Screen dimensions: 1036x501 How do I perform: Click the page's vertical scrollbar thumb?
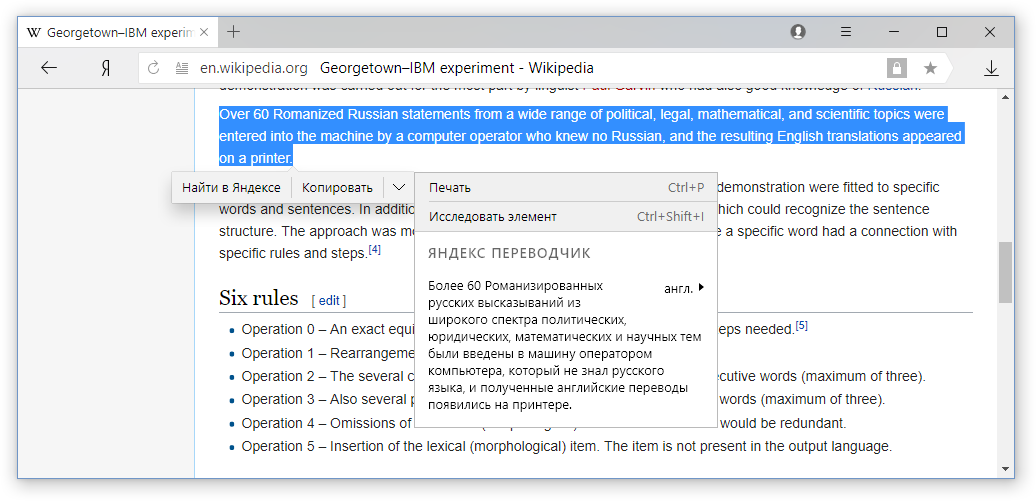[x=1005, y=272]
